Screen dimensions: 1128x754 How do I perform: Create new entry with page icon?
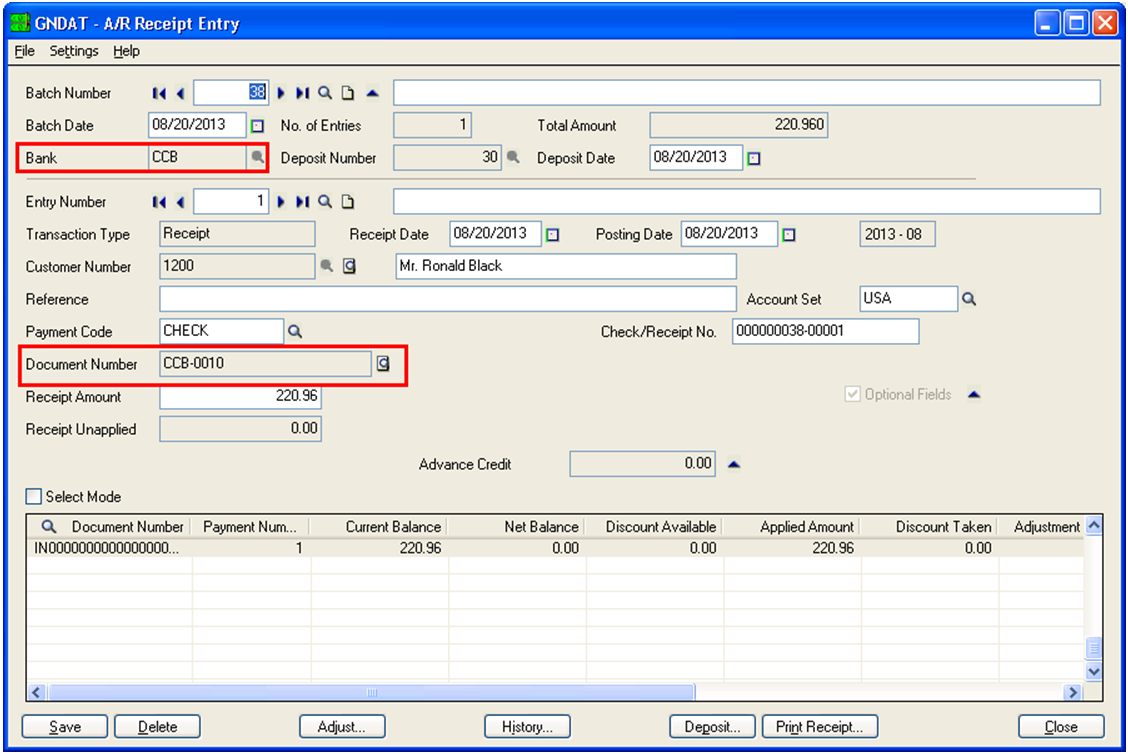[347, 202]
